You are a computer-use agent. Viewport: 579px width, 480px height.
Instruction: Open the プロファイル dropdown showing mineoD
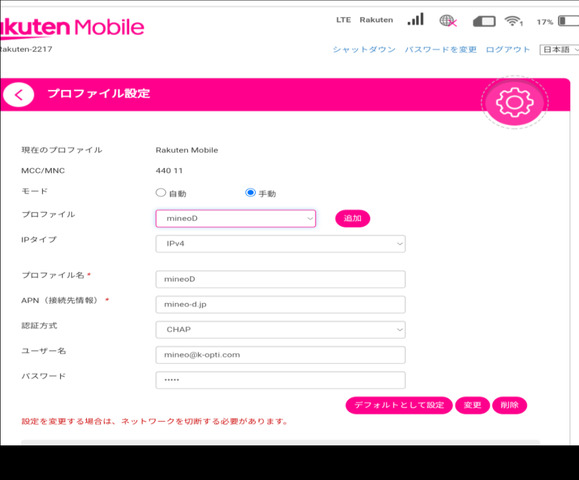(x=236, y=219)
